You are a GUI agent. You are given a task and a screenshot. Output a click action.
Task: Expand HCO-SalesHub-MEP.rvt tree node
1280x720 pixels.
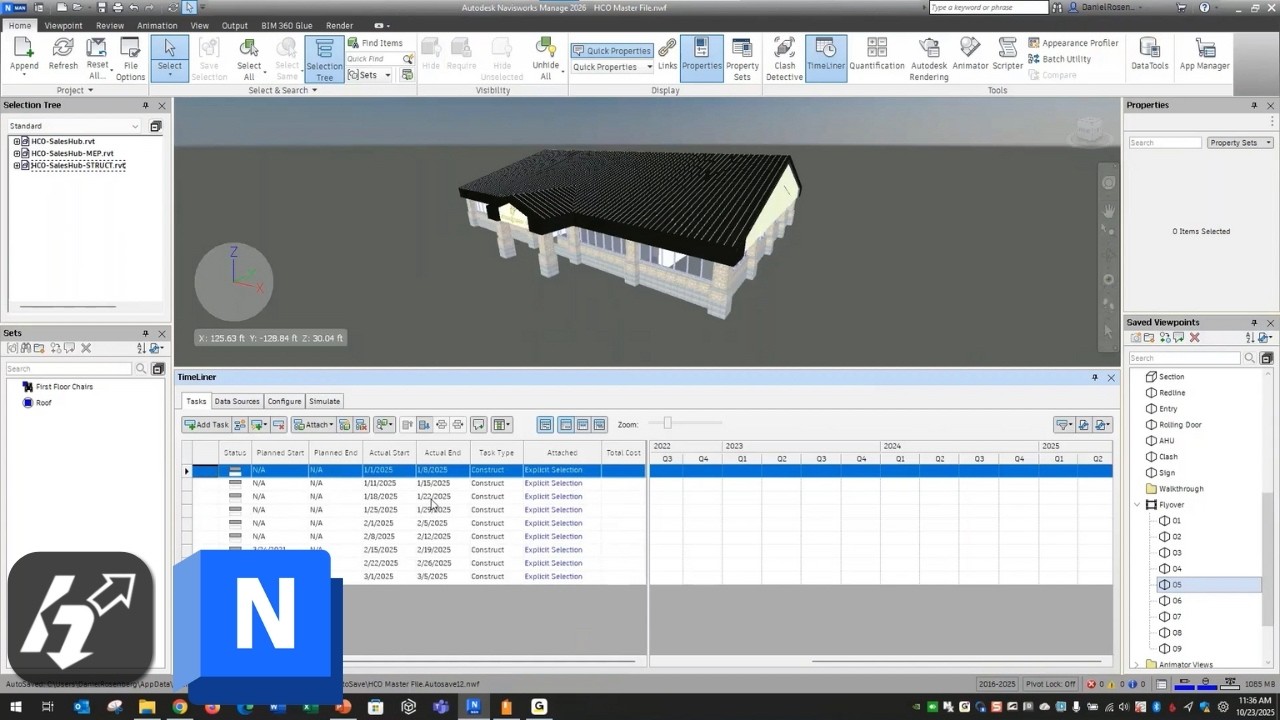point(17,154)
